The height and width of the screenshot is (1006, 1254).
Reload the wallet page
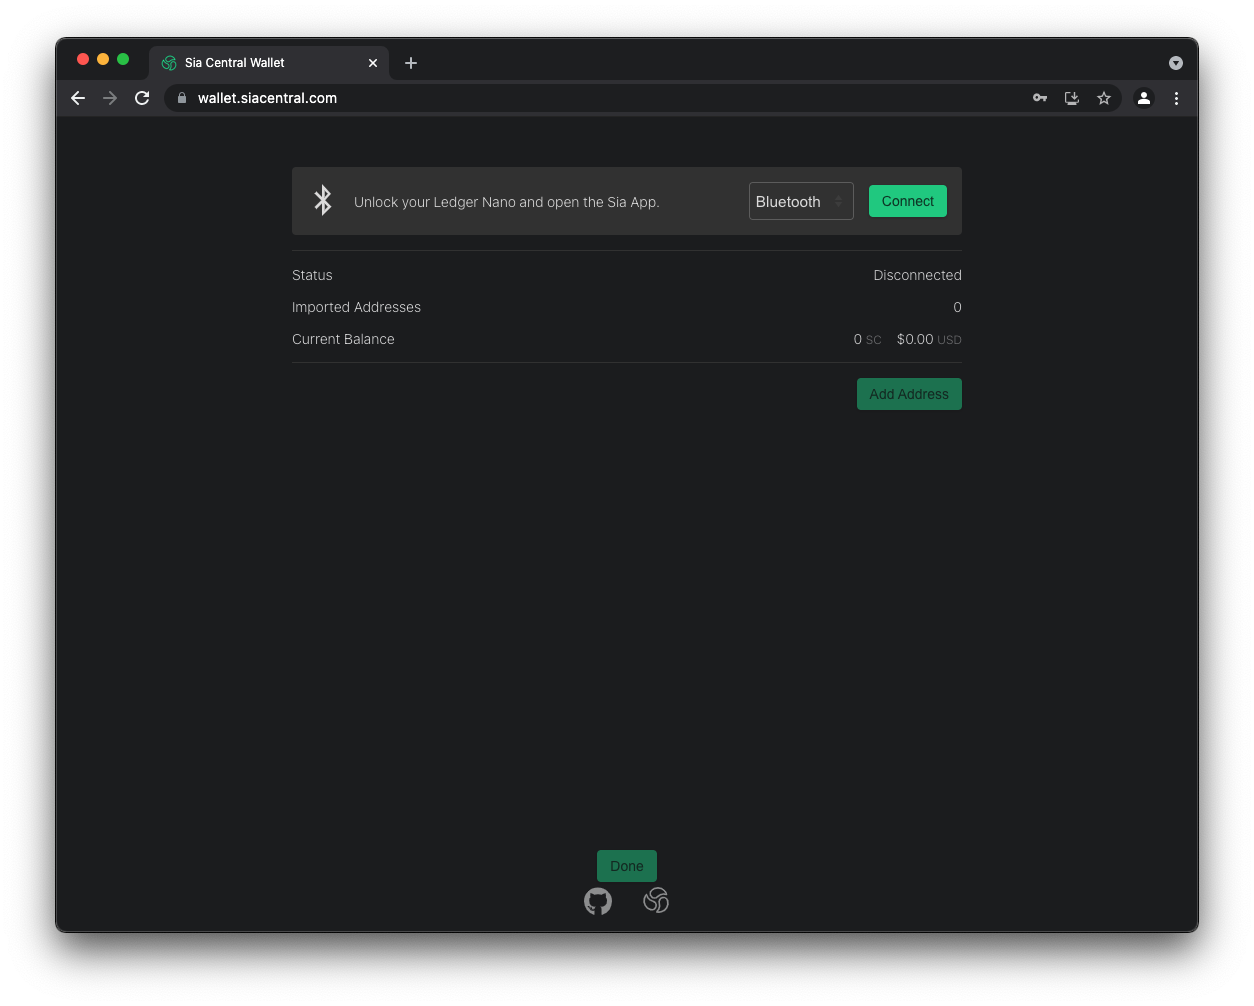tap(142, 98)
